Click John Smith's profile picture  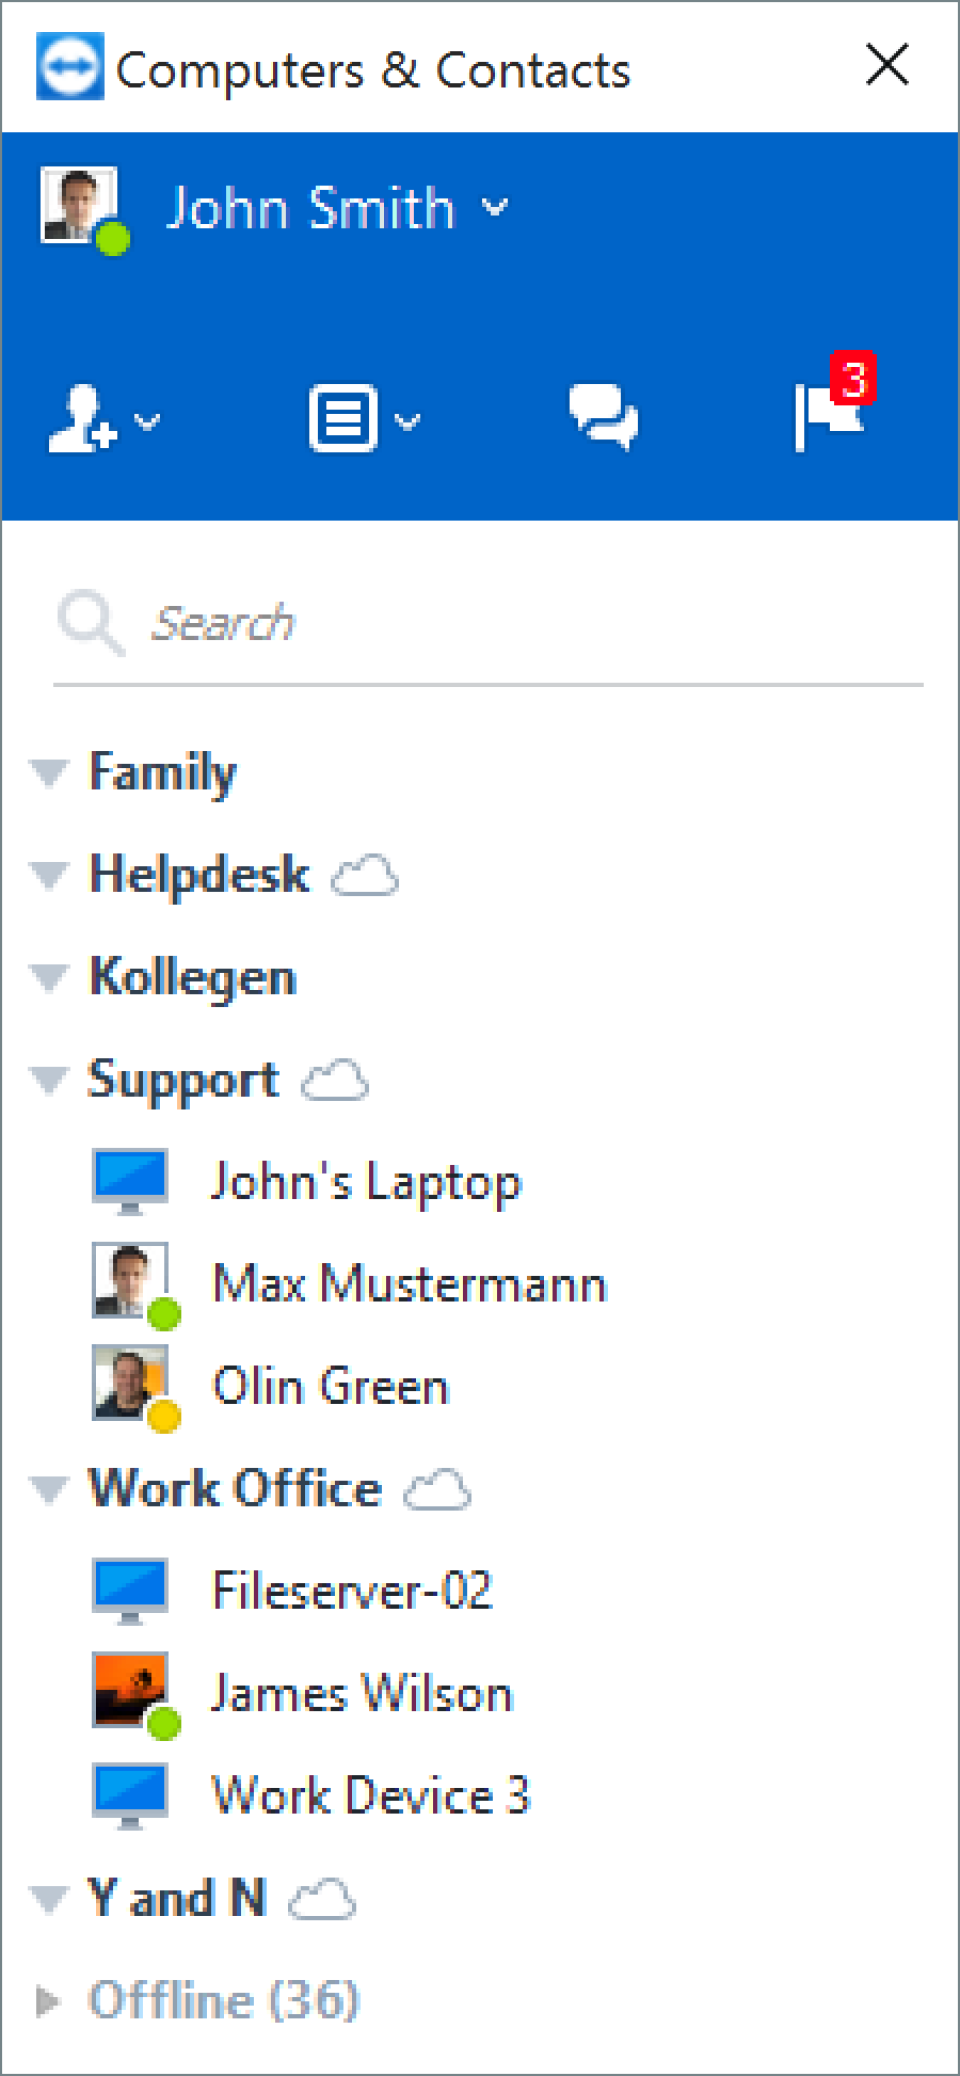coord(79,206)
